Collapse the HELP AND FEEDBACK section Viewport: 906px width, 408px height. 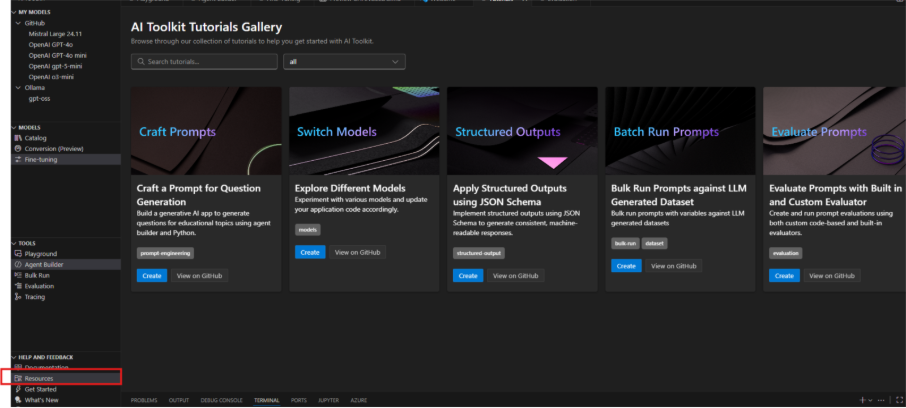point(14,357)
